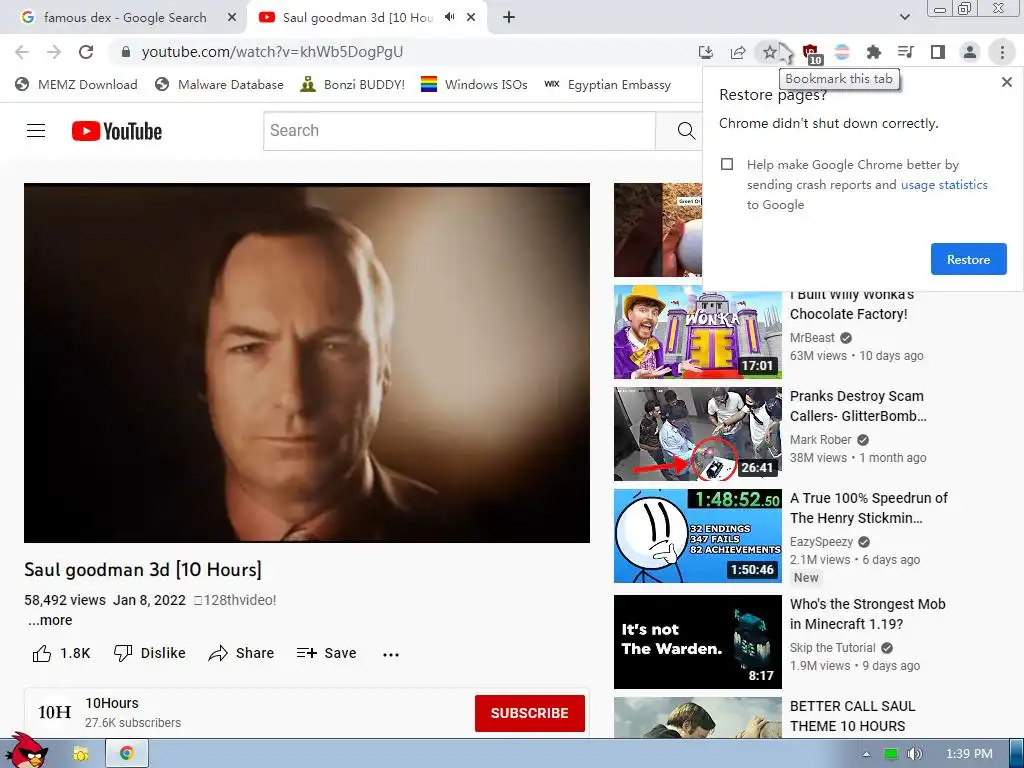Screen dimensions: 1024x768
Task: Open the uBlock extension showing 10
Action: (x=810, y=53)
